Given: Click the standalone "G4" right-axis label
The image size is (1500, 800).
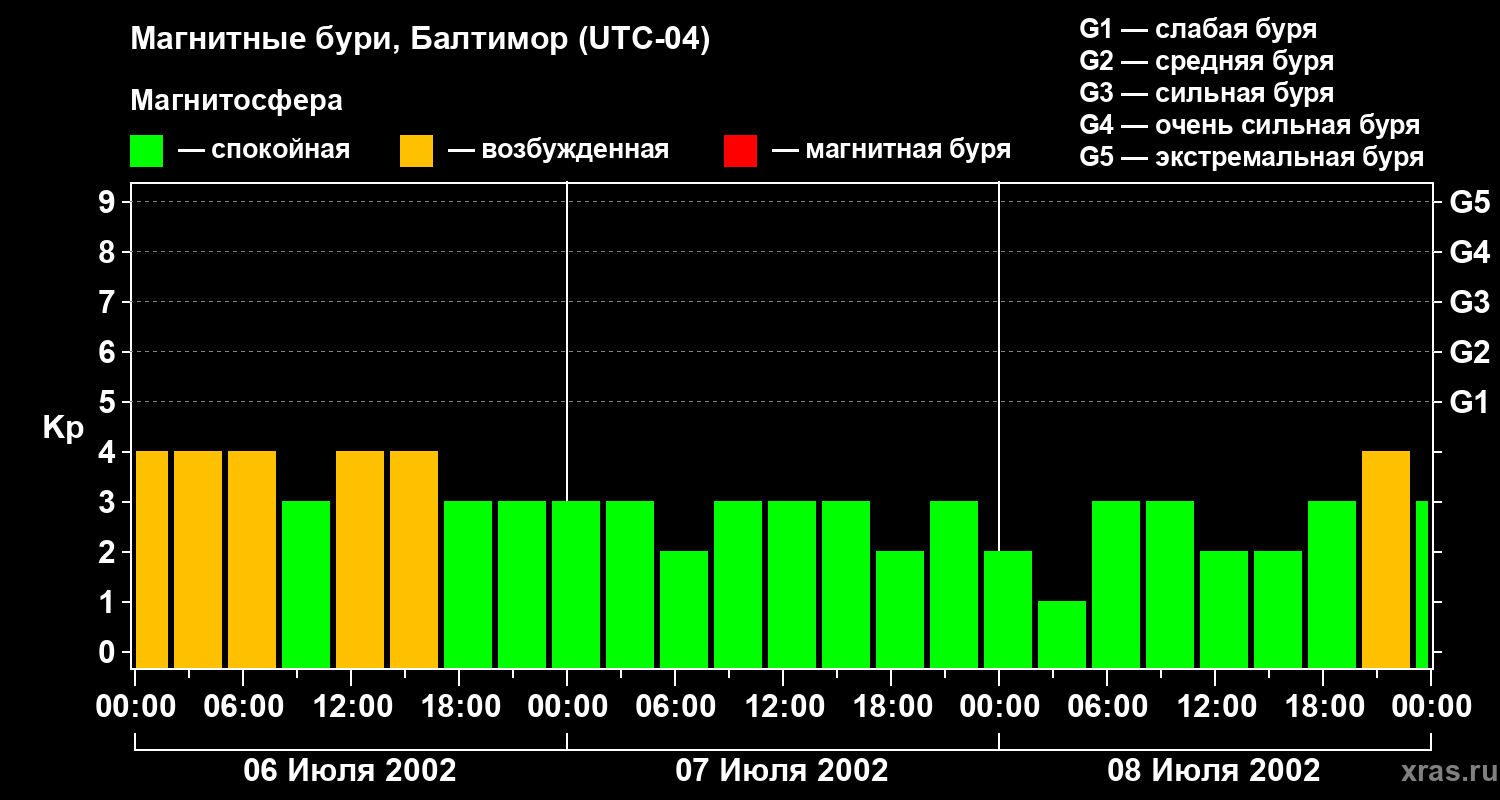Looking at the screenshot, I should coord(1469,252).
